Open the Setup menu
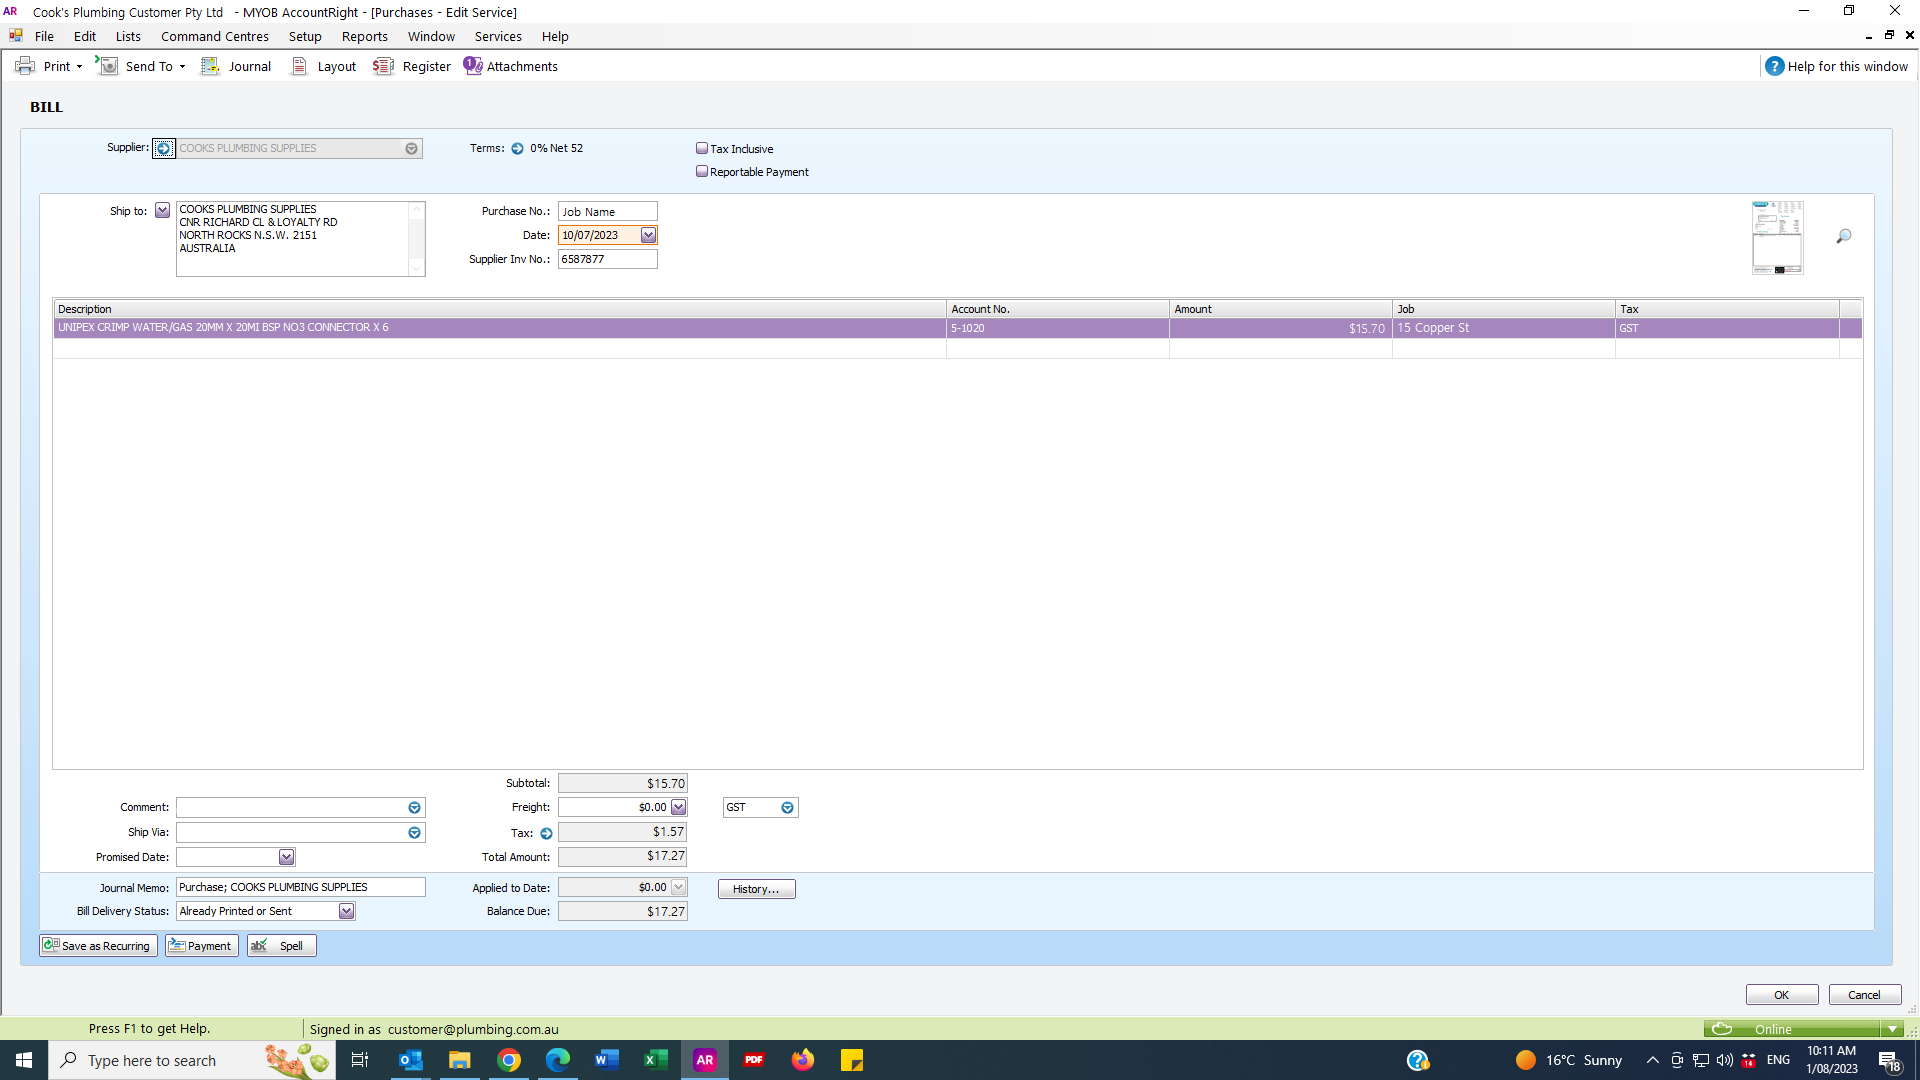The height and width of the screenshot is (1080, 1920). coord(305,36)
